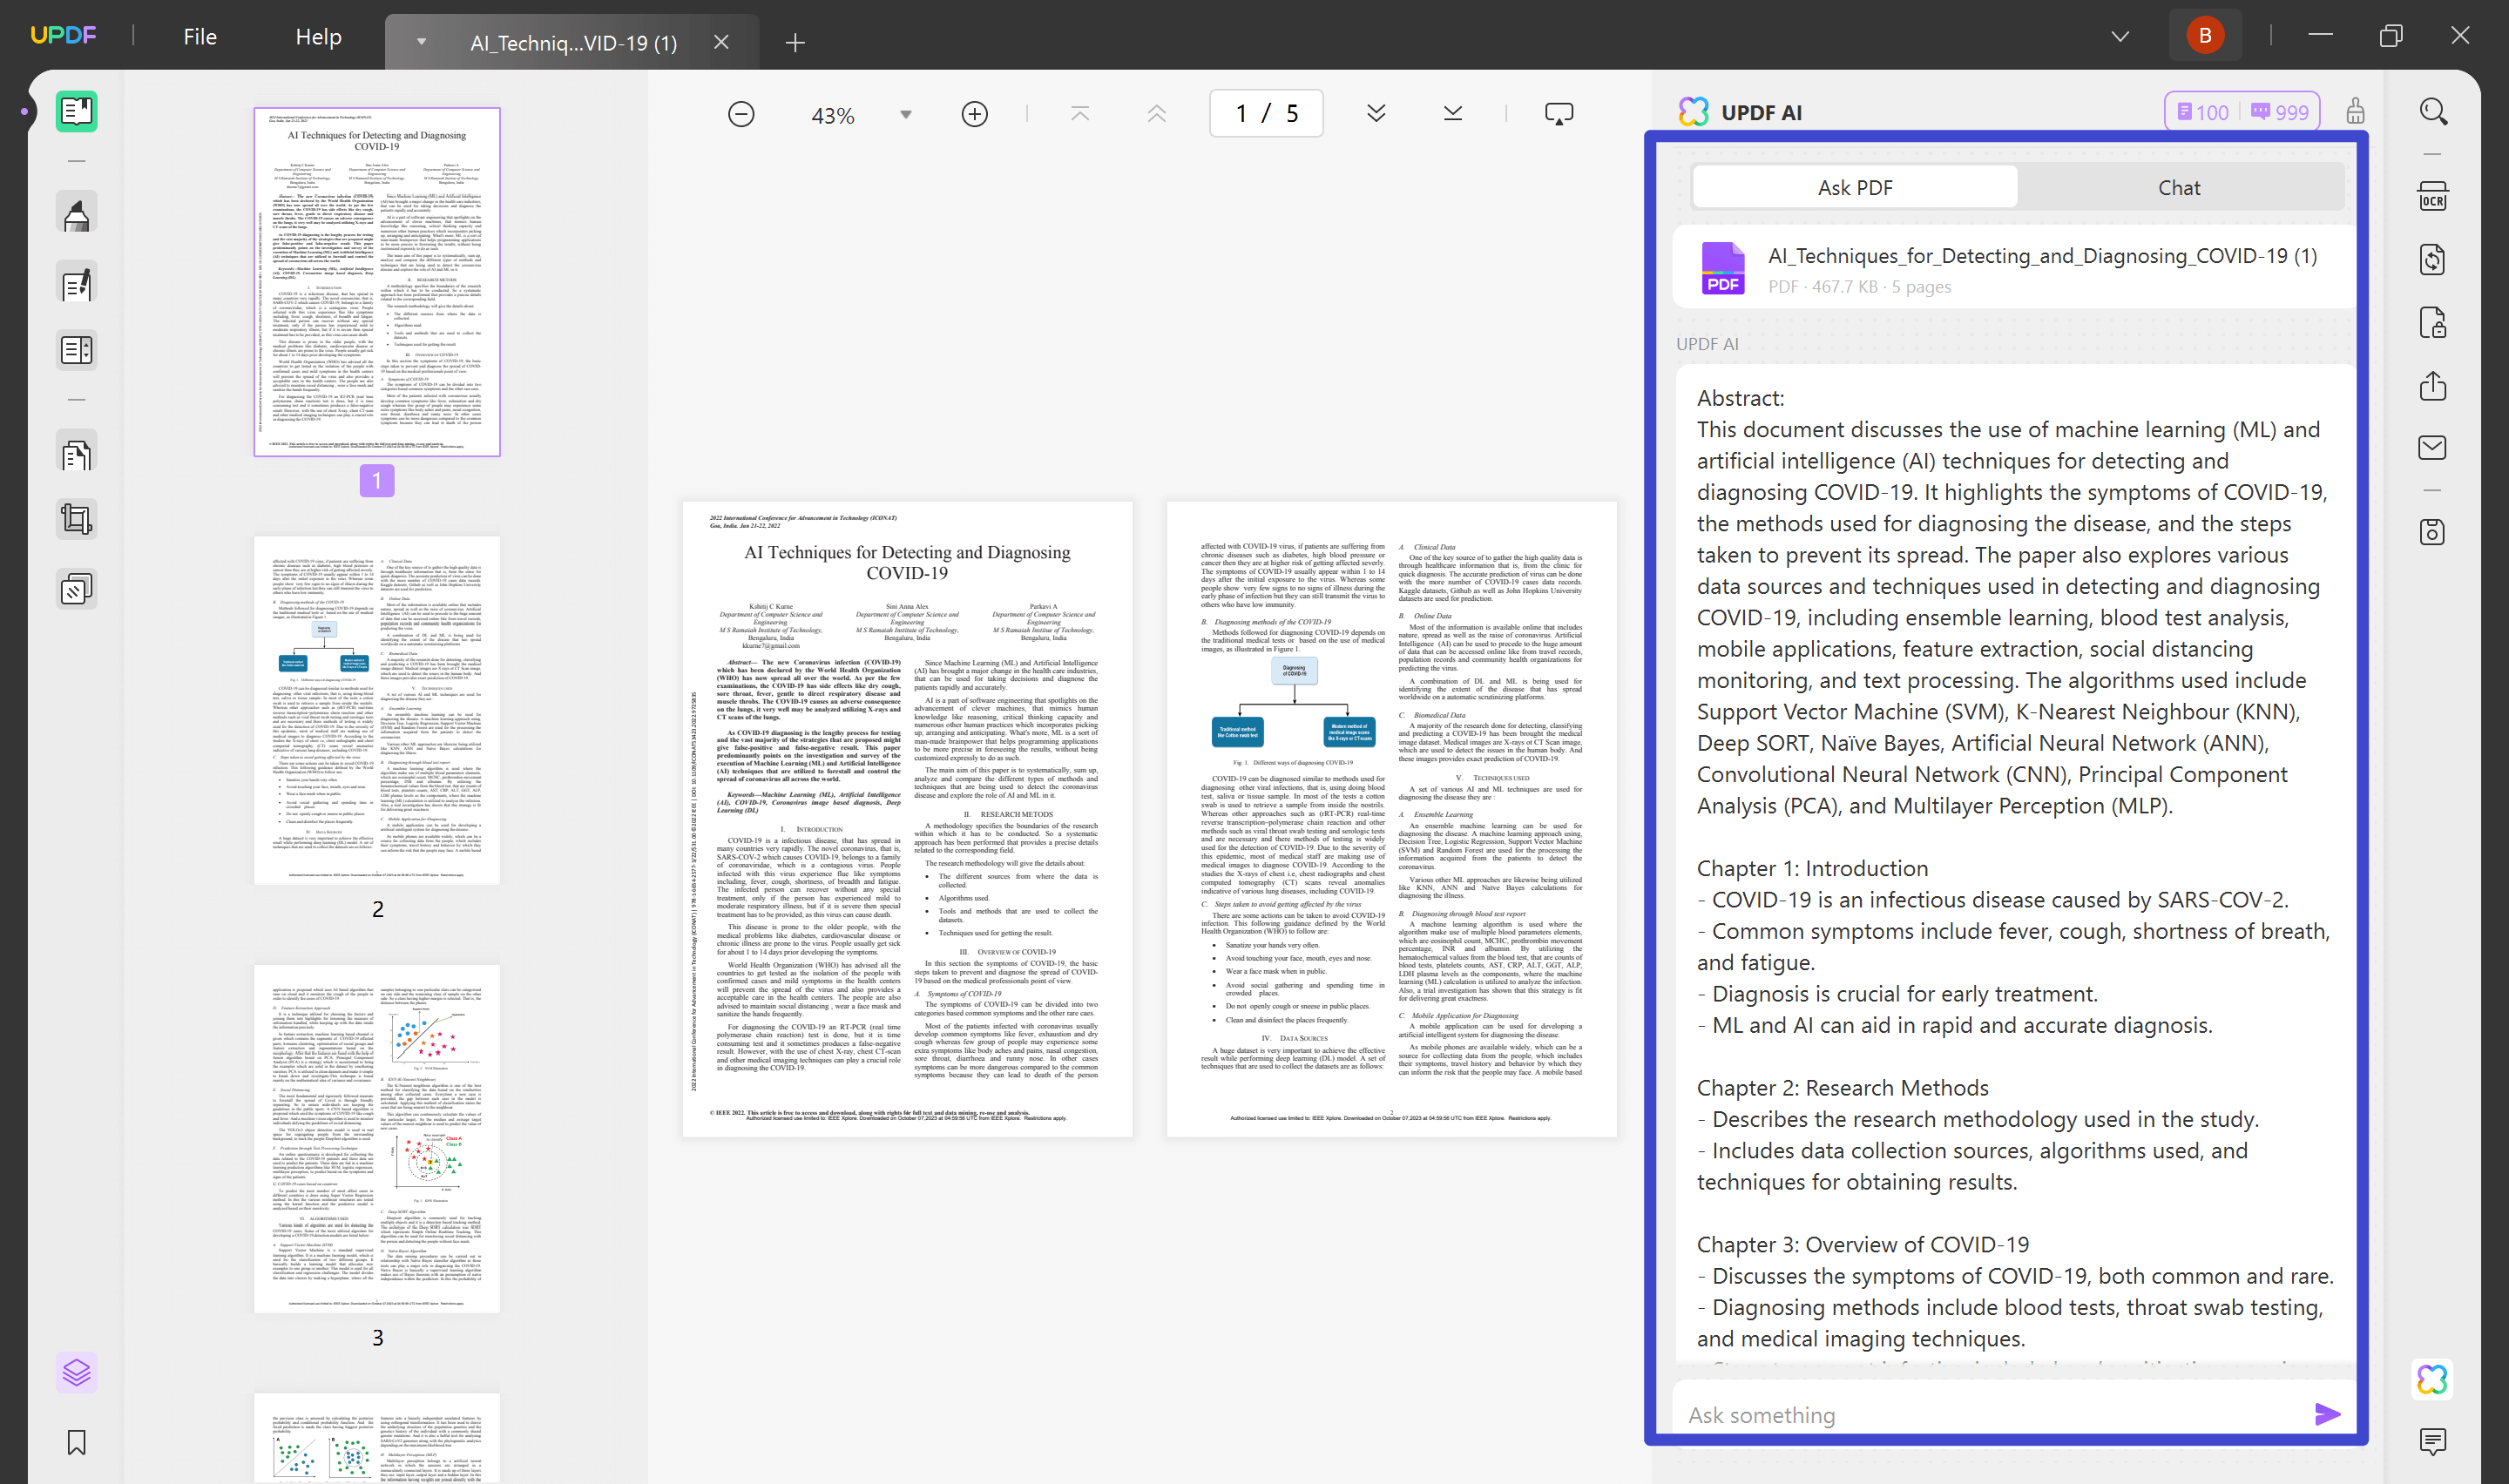Expand the document tab dropdown arrow
This screenshot has width=2509, height=1484.
tap(422, 42)
